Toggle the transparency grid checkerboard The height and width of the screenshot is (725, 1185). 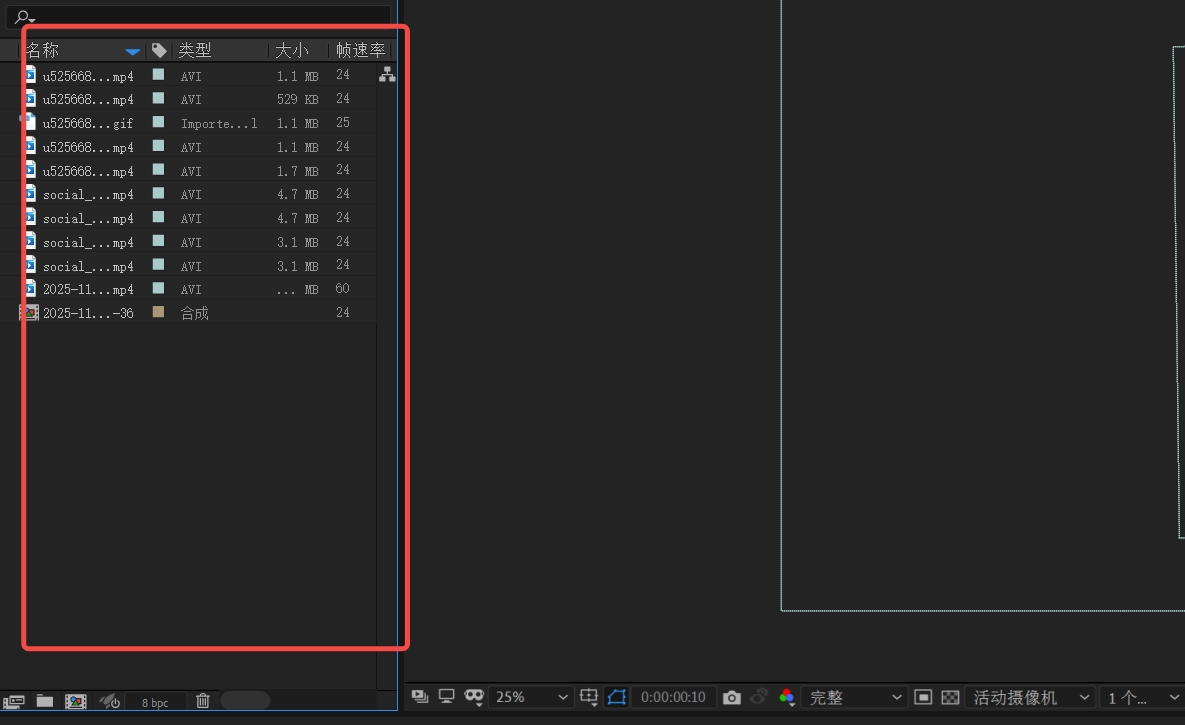(950, 697)
